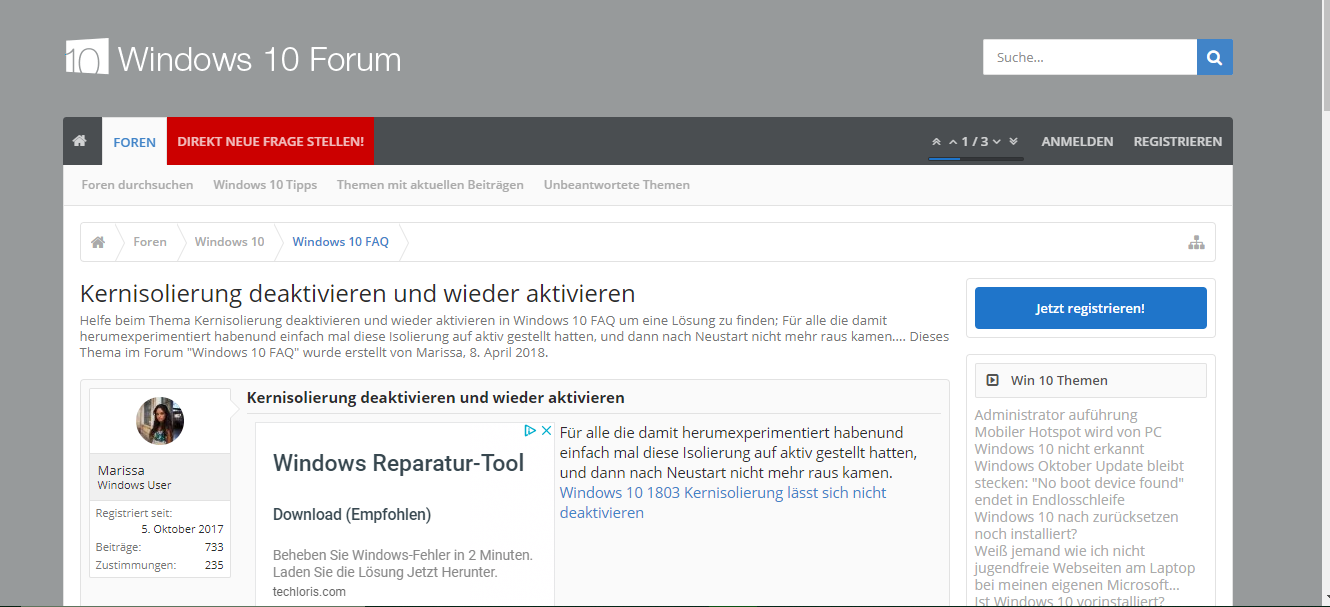Click registration date 5. Oktober 2017
The image size is (1330, 607).
182,529
